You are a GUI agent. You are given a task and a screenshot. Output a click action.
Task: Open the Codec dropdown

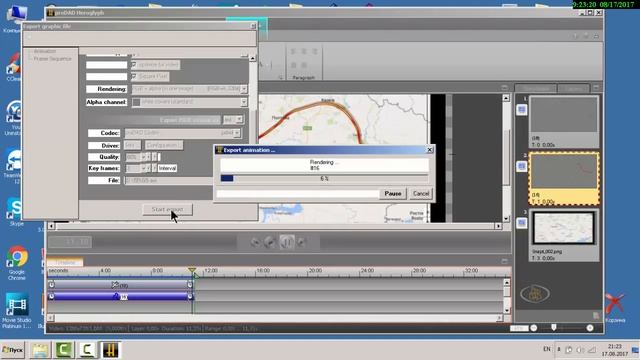click(x=237, y=133)
